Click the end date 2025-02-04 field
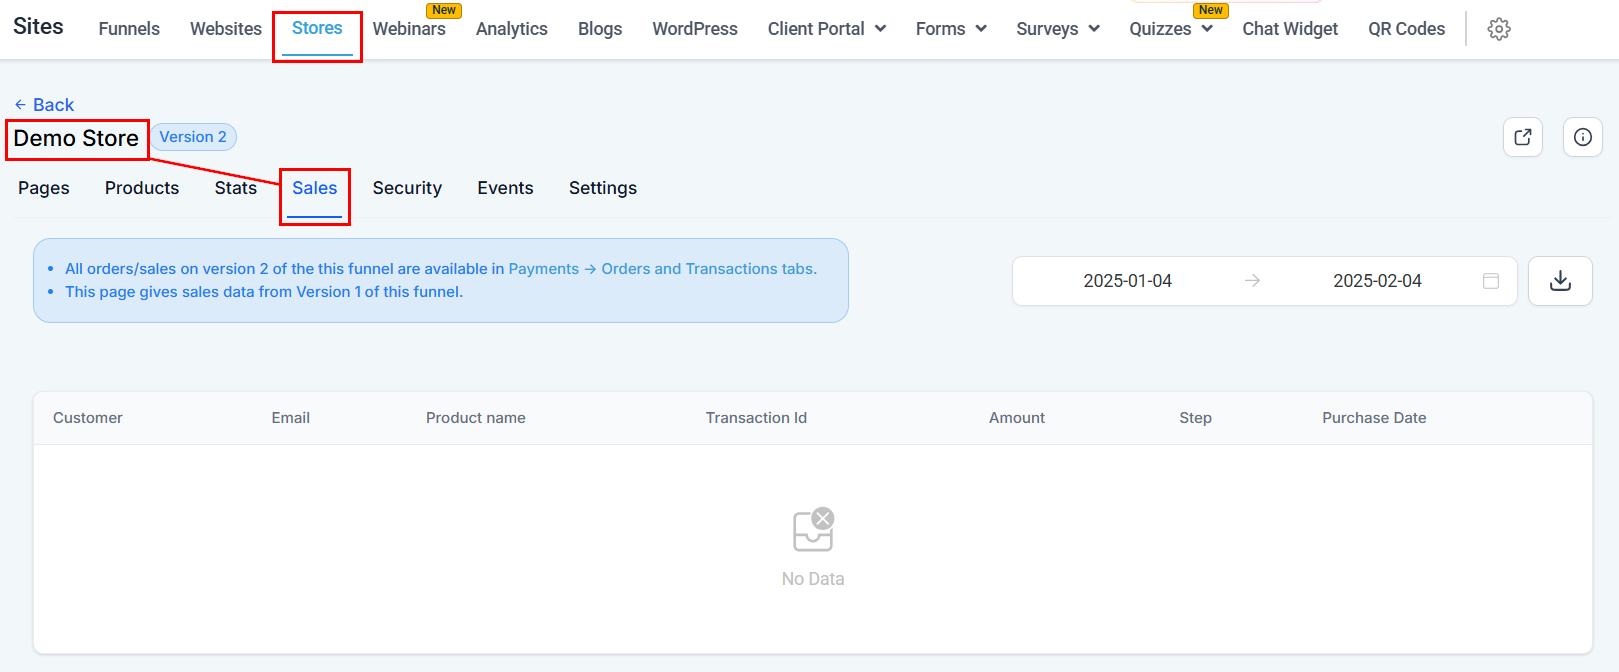 (x=1376, y=281)
